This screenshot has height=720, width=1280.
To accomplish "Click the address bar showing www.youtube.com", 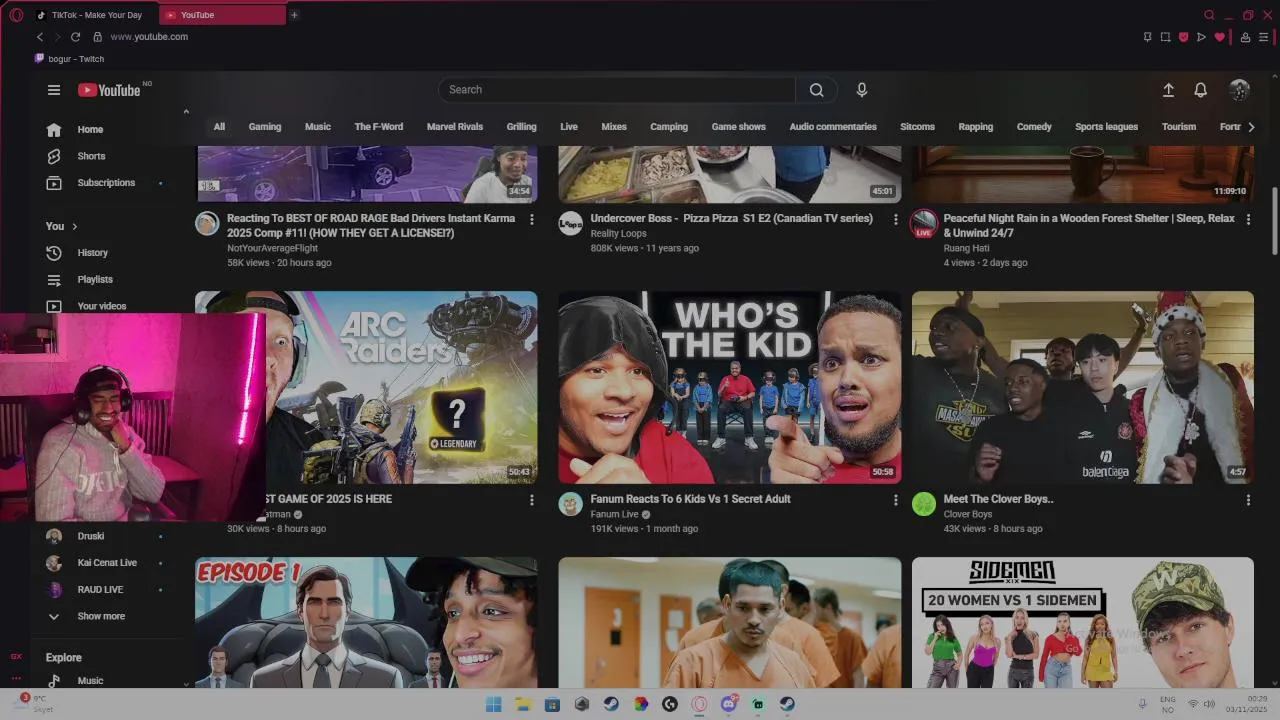I will pyautogui.click(x=149, y=37).
